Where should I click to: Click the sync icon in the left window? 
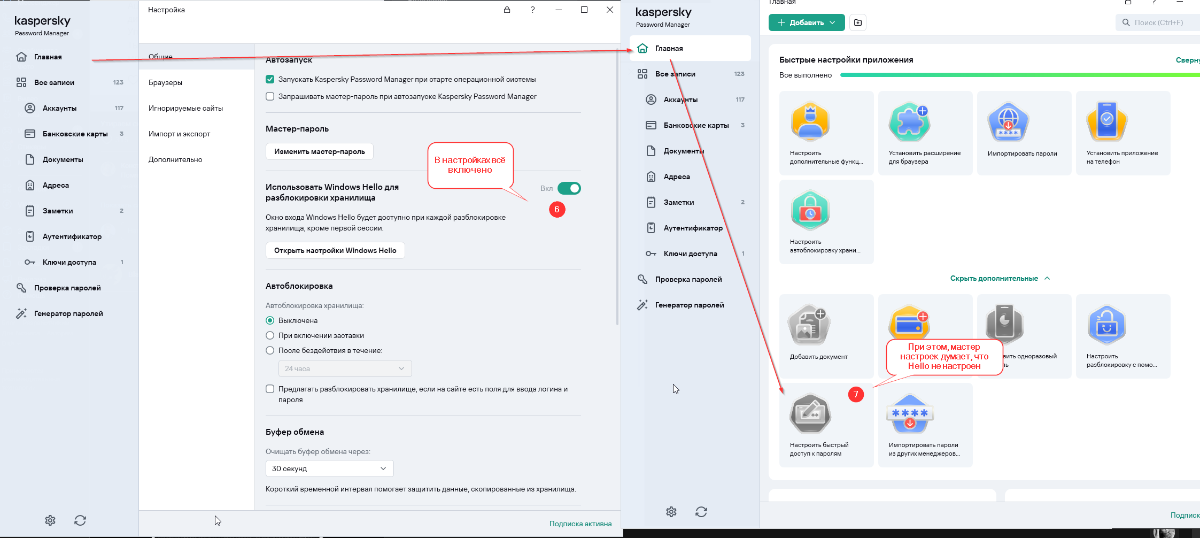coord(80,520)
